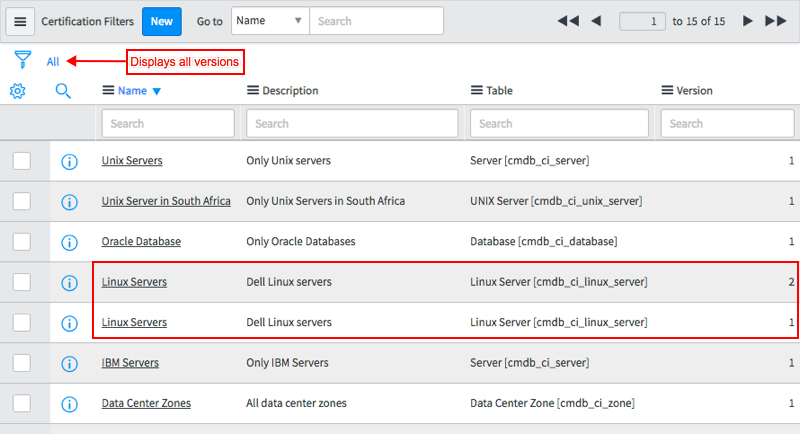Preview IBM Servers record info icon

pos(69,364)
